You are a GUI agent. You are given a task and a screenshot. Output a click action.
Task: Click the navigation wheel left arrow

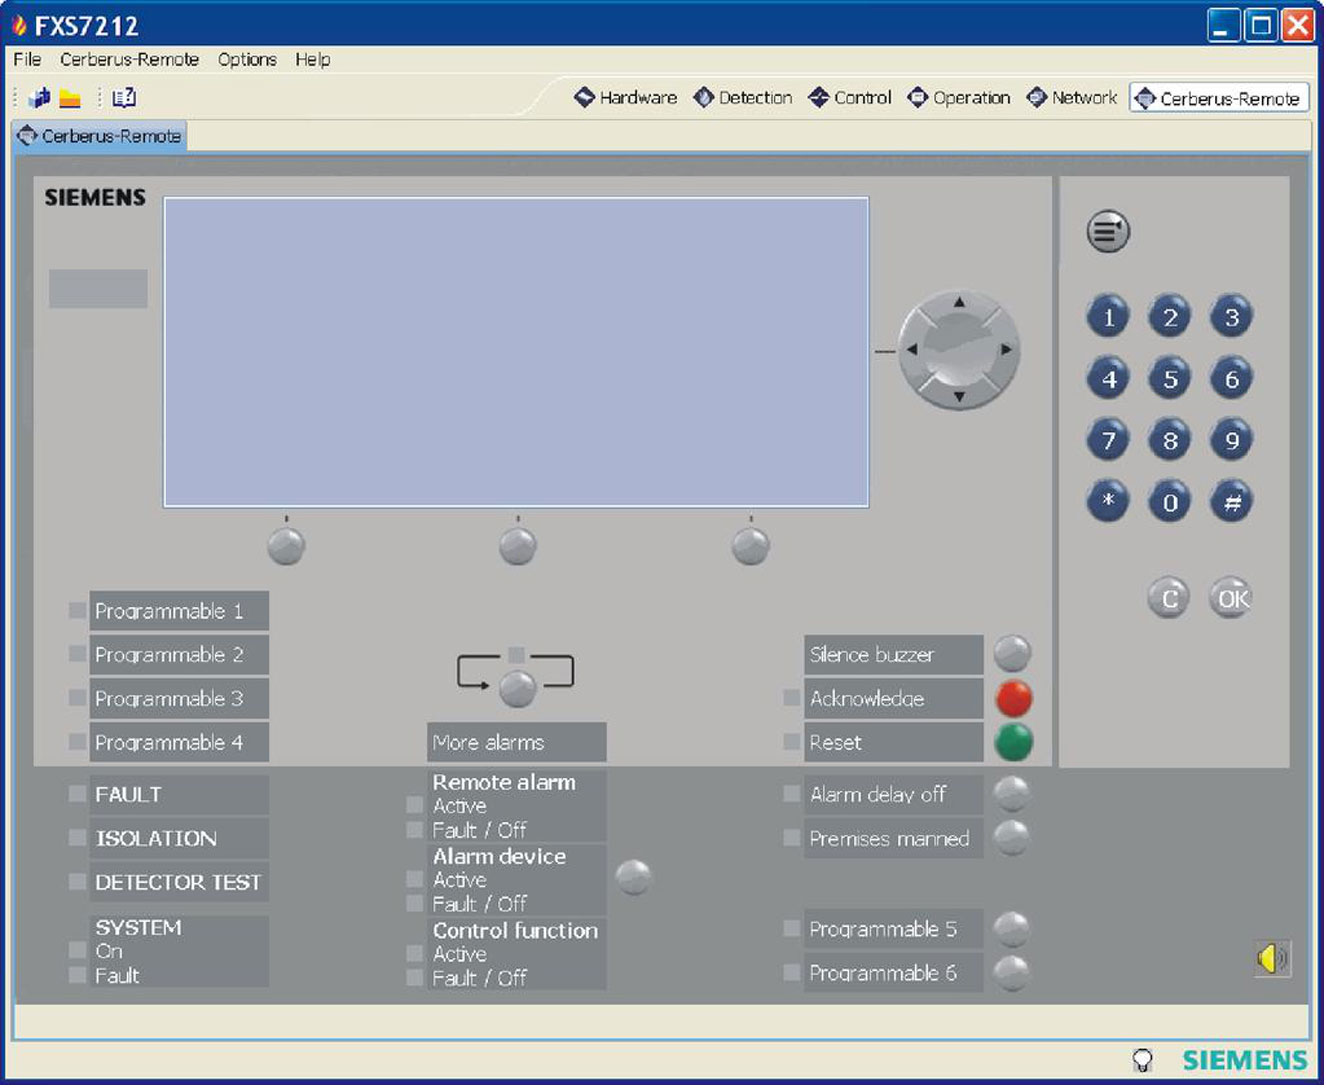click(x=911, y=350)
